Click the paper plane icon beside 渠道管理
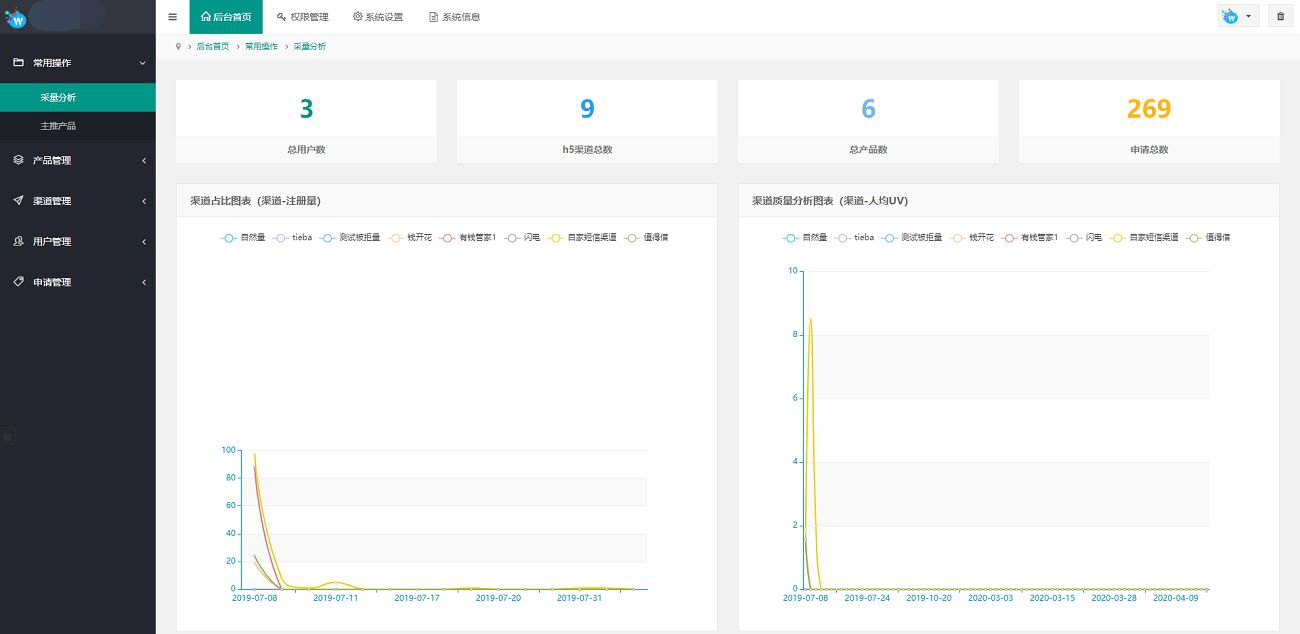This screenshot has width=1300, height=634. click(18, 200)
